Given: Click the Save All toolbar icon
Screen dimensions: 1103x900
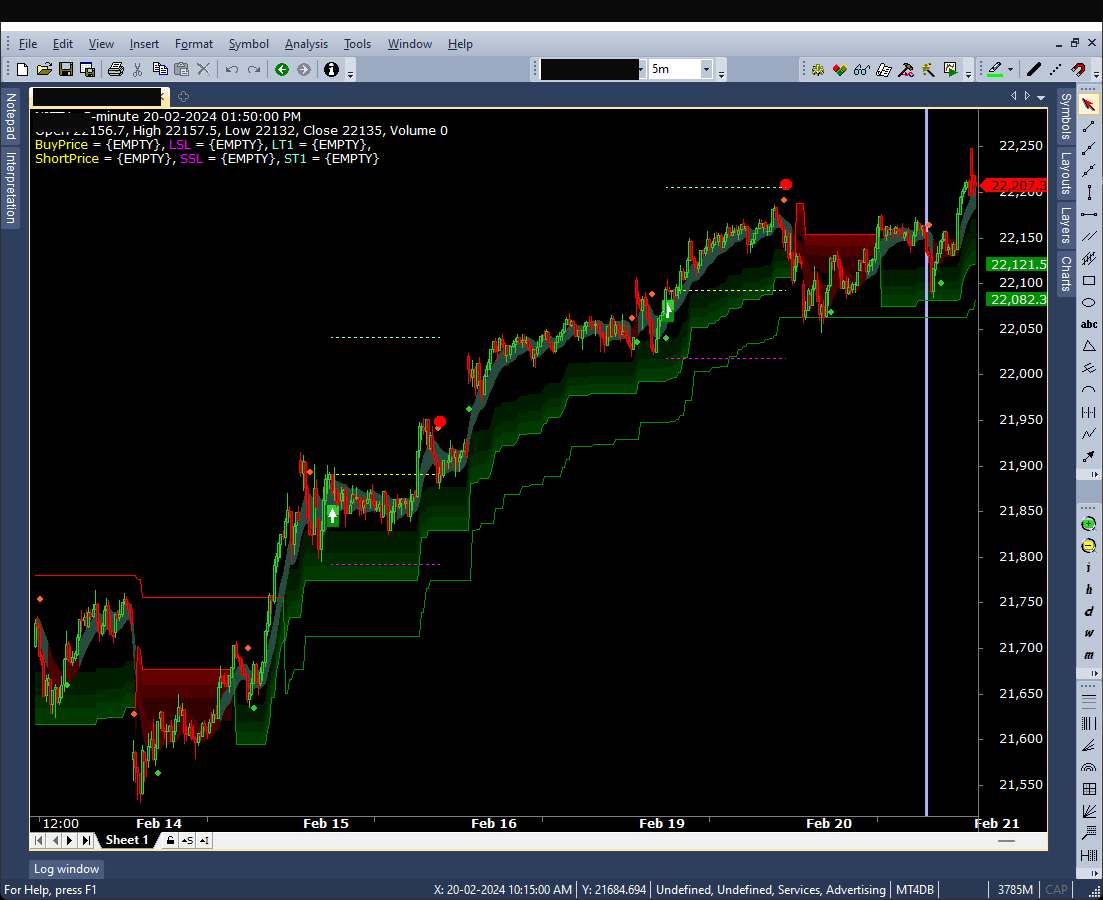Looking at the screenshot, I should [x=88, y=69].
